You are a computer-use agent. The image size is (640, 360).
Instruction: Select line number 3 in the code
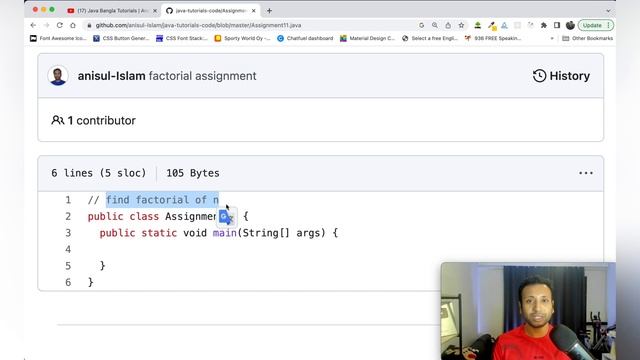click(x=68, y=233)
